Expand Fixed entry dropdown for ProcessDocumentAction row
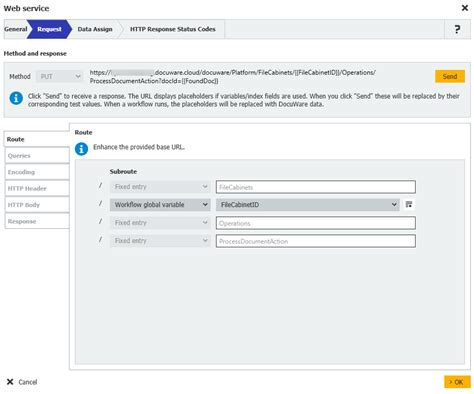 pos(160,241)
